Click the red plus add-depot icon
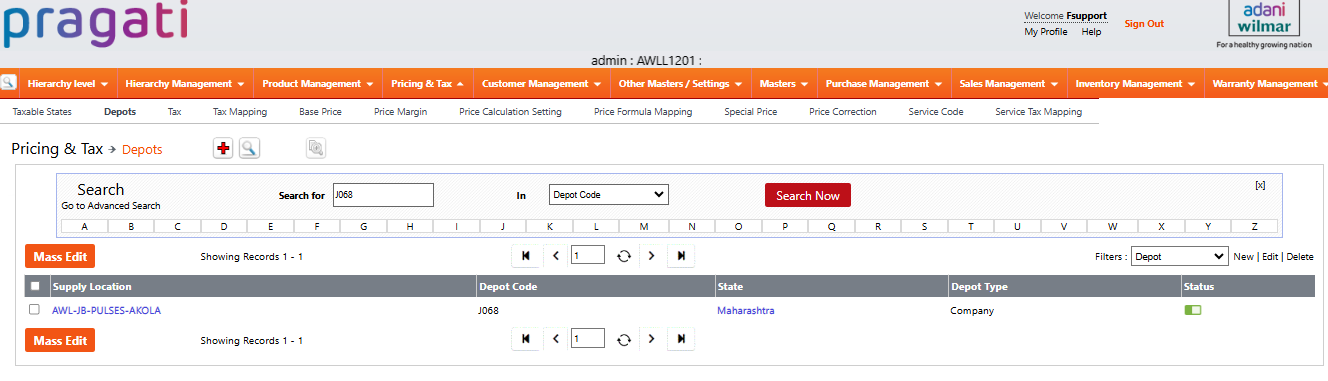Viewport: 1328px width, 381px height. (223, 148)
